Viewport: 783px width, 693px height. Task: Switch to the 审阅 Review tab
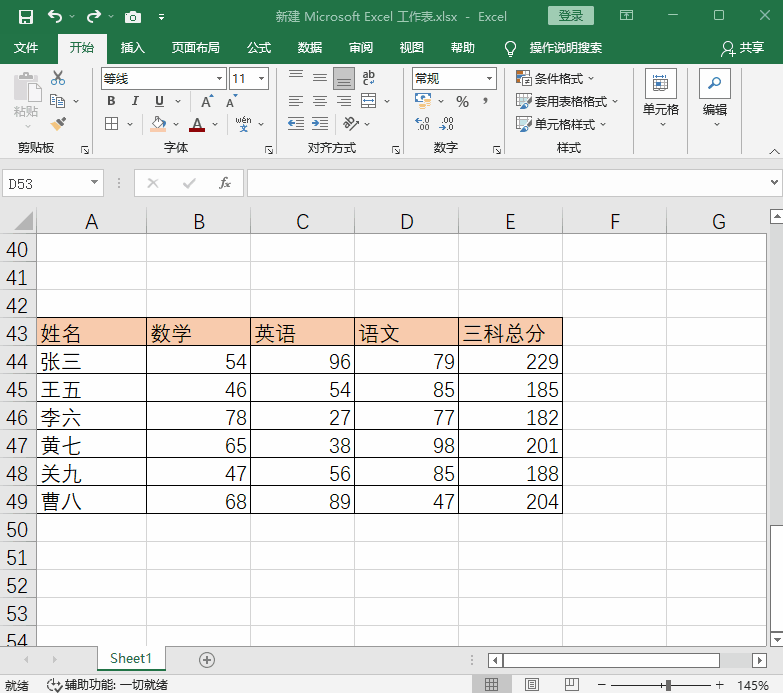361,48
